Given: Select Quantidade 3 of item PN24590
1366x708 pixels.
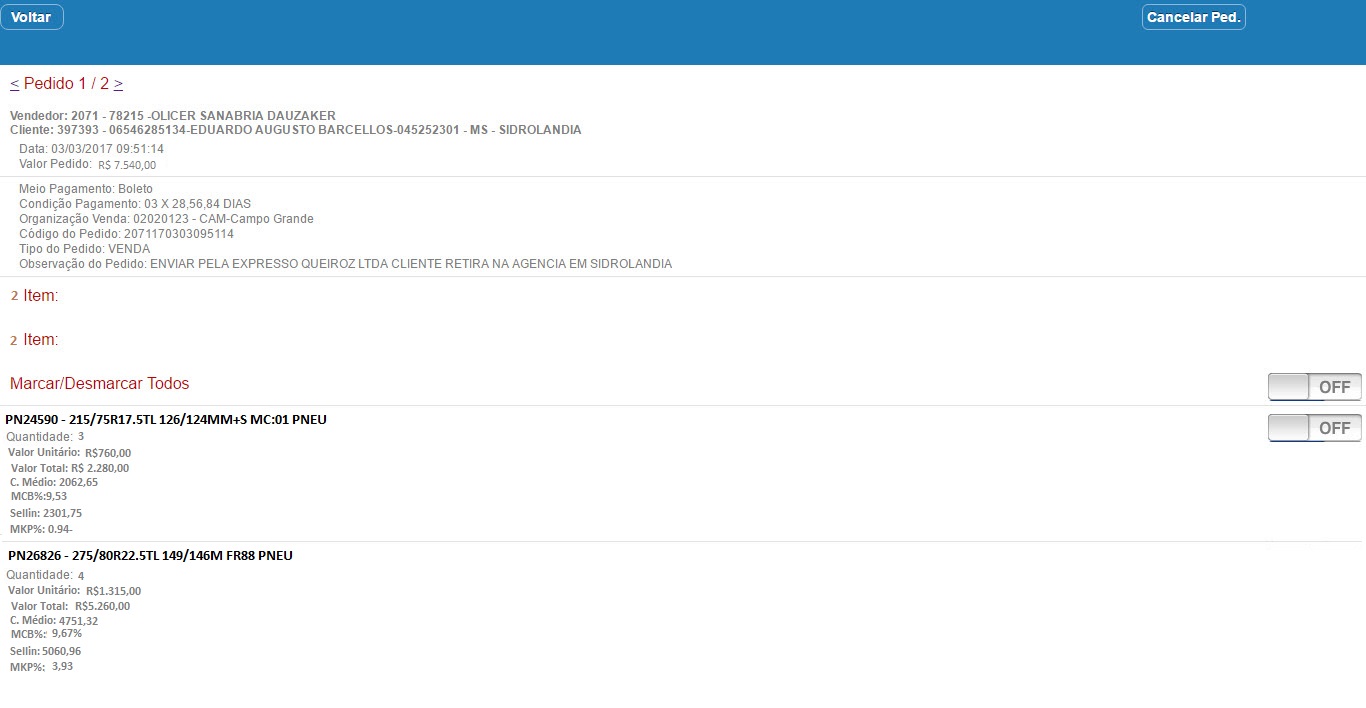Looking at the screenshot, I should click(x=45, y=437).
